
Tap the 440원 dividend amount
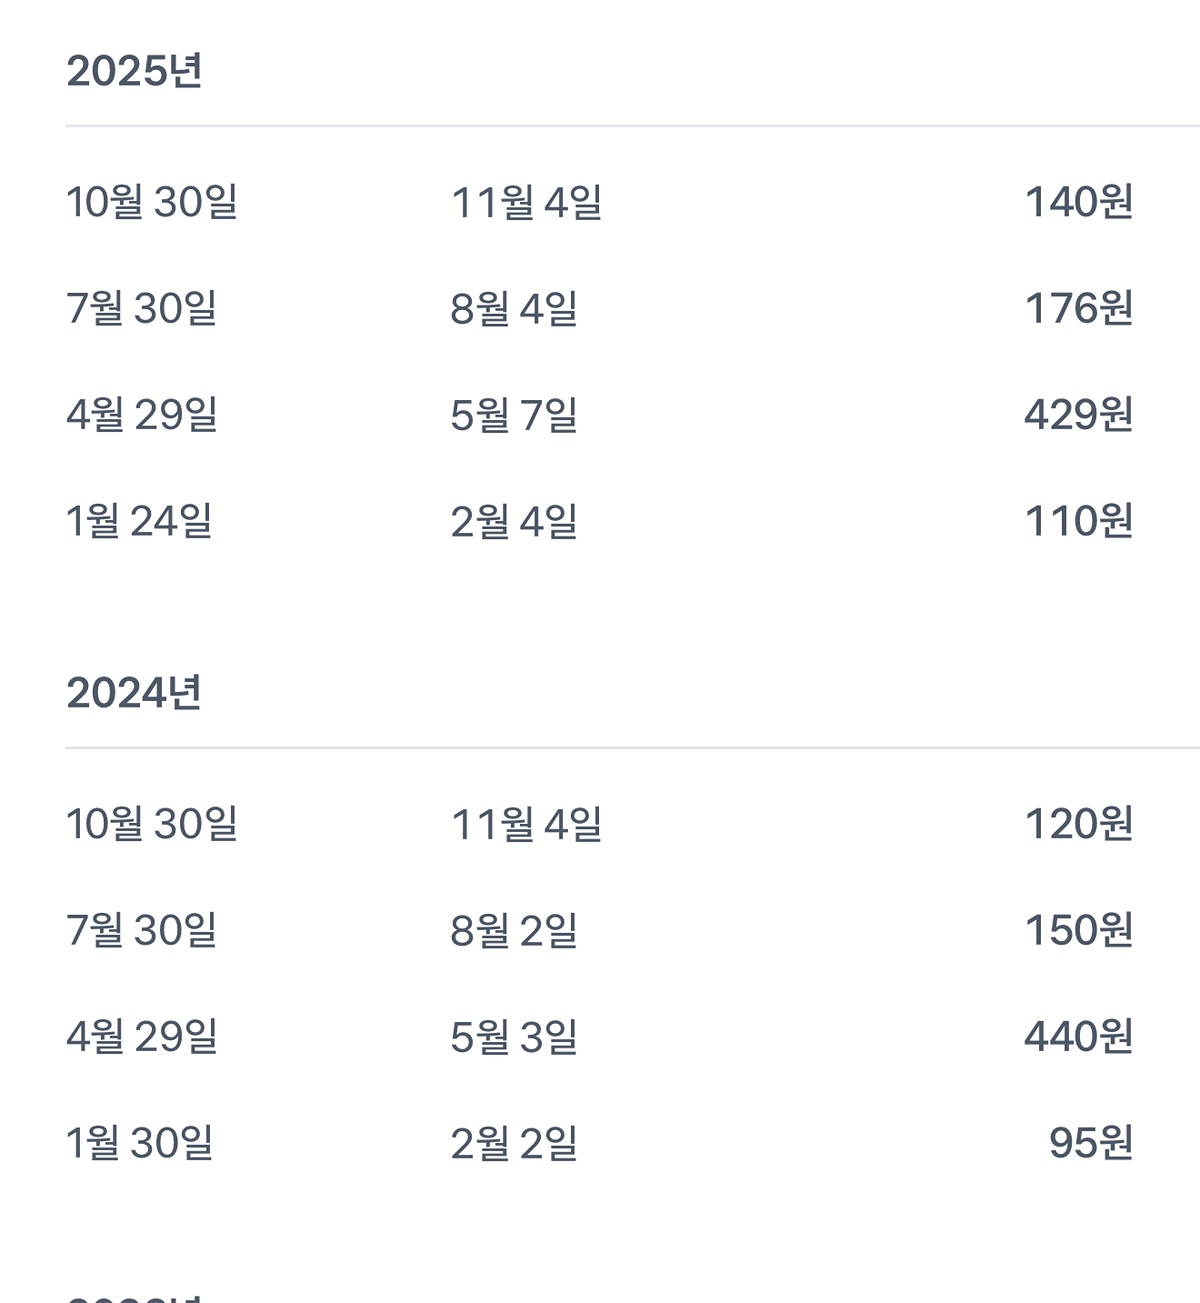click(1079, 1036)
